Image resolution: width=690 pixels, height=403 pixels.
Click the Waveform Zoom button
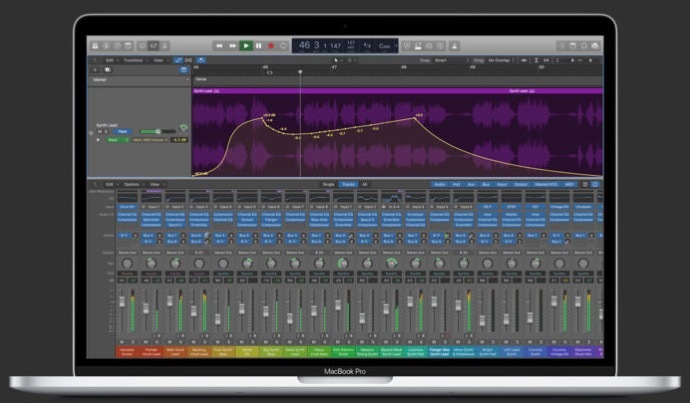[x=524, y=60]
